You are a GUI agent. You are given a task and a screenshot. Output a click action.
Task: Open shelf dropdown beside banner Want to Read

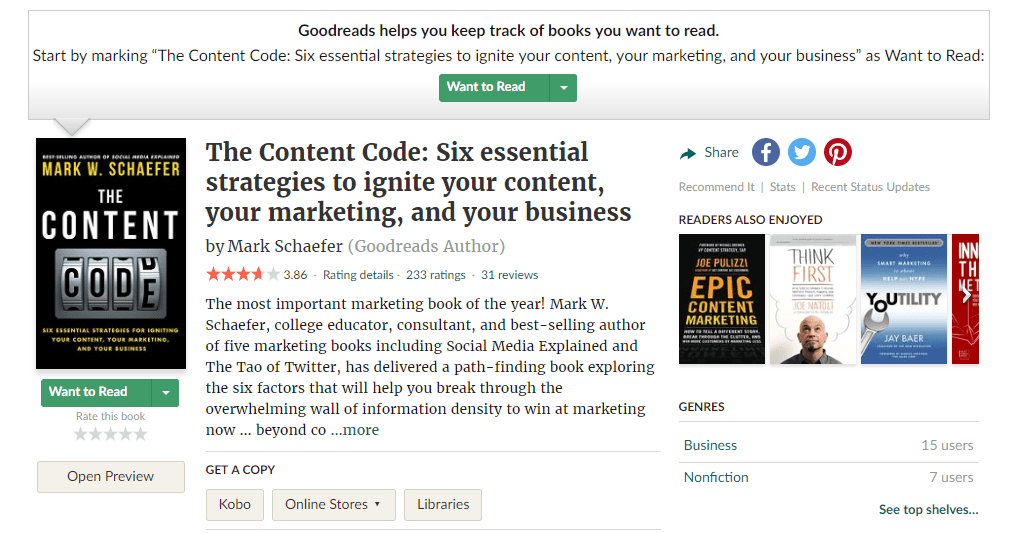tap(563, 88)
